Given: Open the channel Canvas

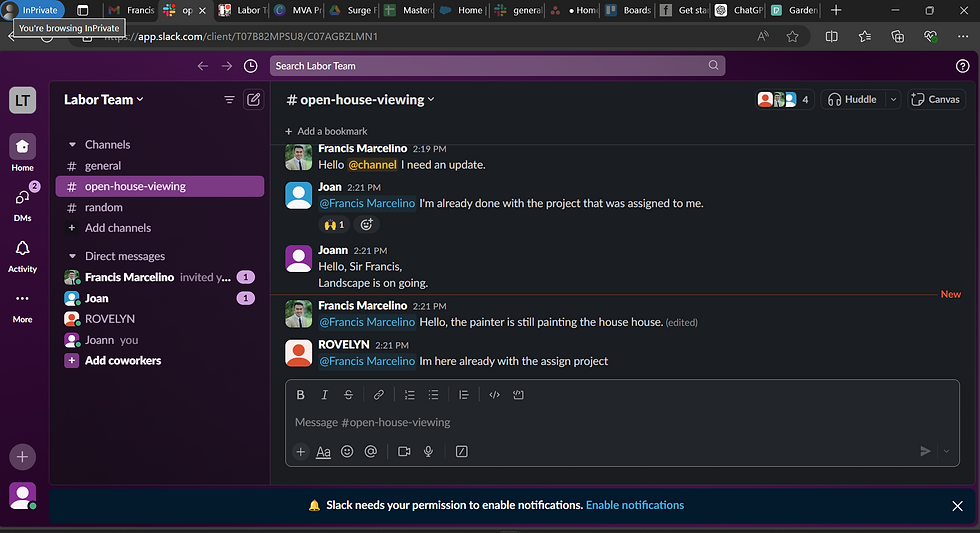Looking at the screenshot, I should 936,99.
